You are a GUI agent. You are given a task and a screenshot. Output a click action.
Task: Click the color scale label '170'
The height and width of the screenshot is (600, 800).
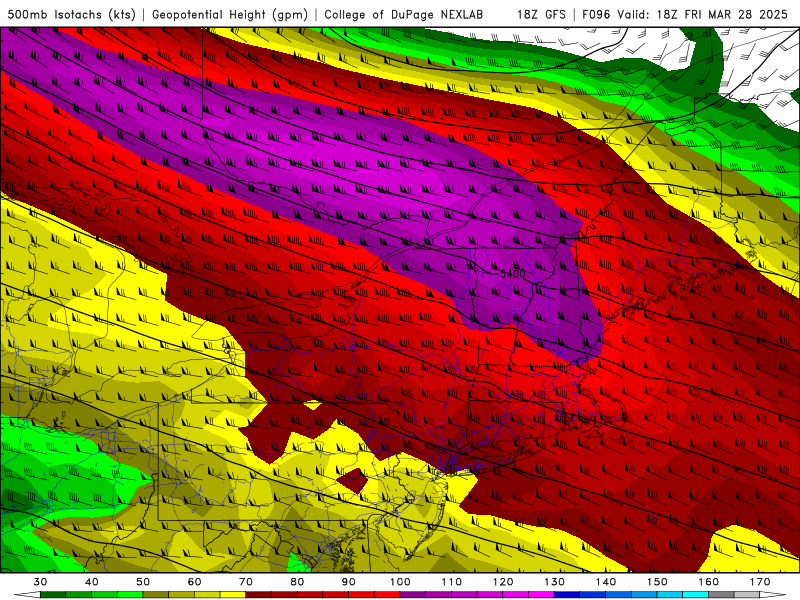pyautogui.click(x=760, y=582)
